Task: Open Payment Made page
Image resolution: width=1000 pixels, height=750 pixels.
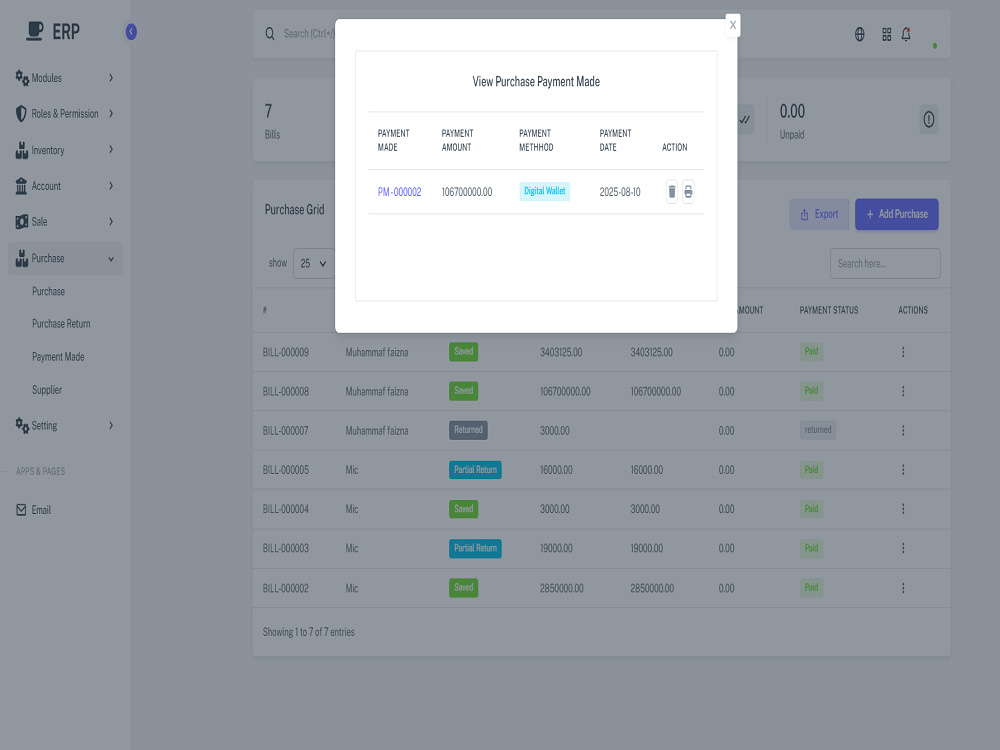Action: coord(58,357)
